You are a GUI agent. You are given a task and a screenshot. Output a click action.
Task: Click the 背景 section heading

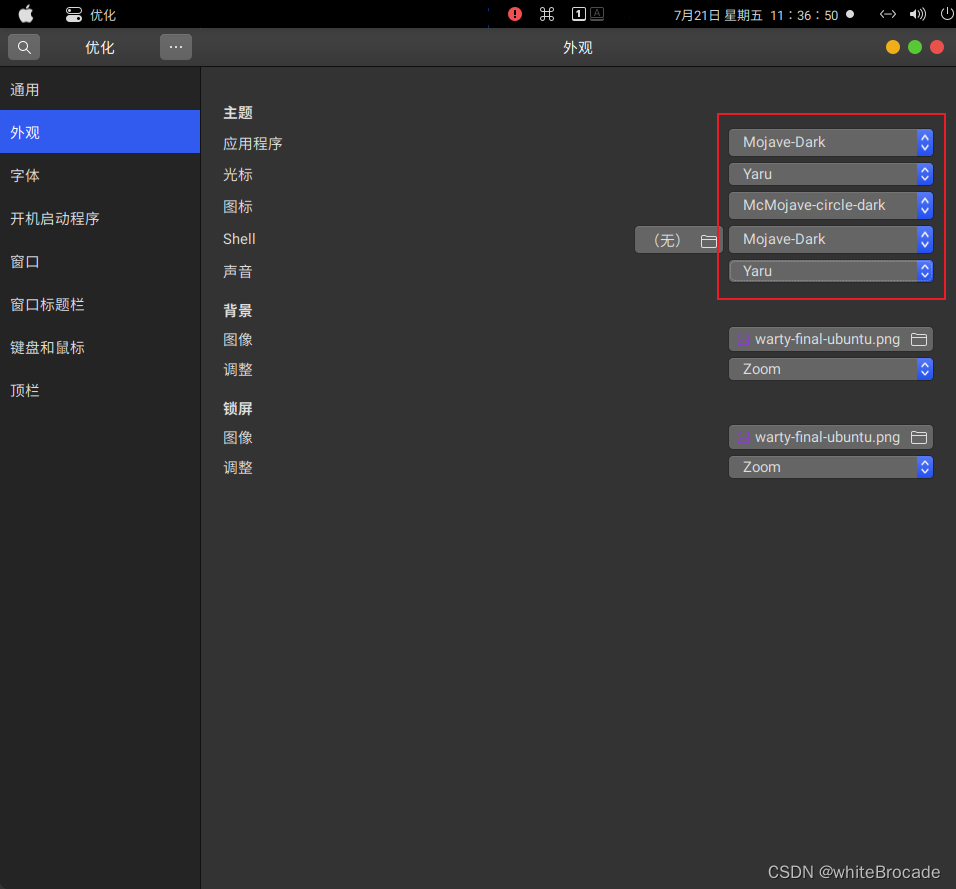click(238, 310)
